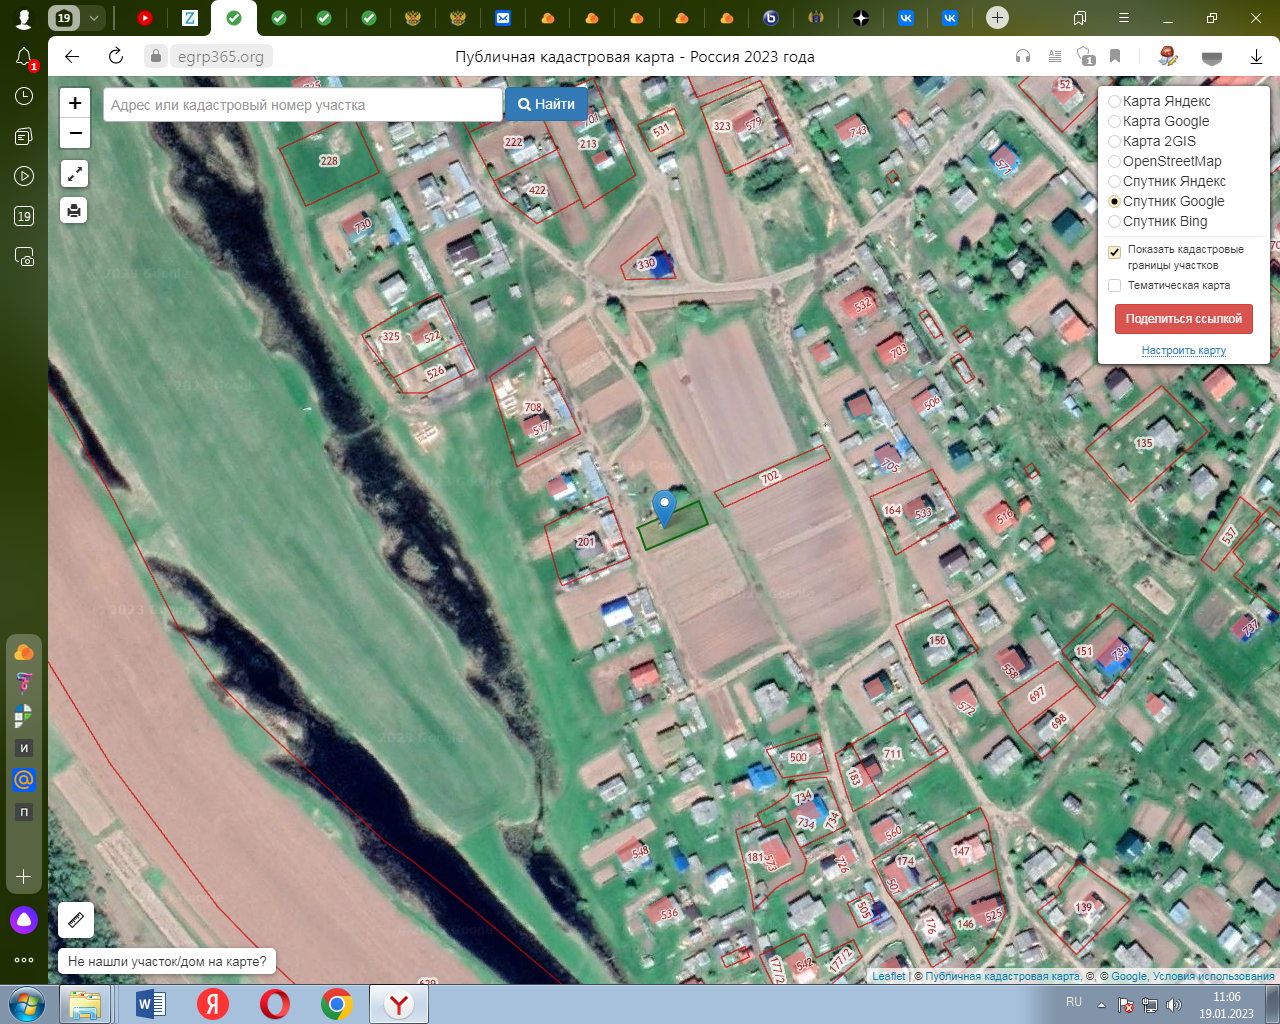Click 'Не нашли участок/дом на карте?' button

tap(167, 962)
